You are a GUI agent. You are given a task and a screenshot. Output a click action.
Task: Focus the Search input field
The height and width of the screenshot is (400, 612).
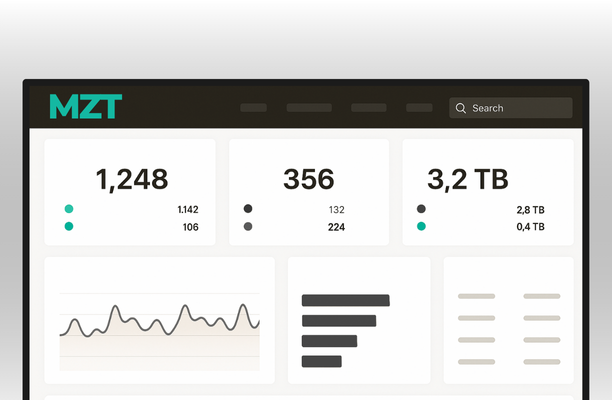511,108
